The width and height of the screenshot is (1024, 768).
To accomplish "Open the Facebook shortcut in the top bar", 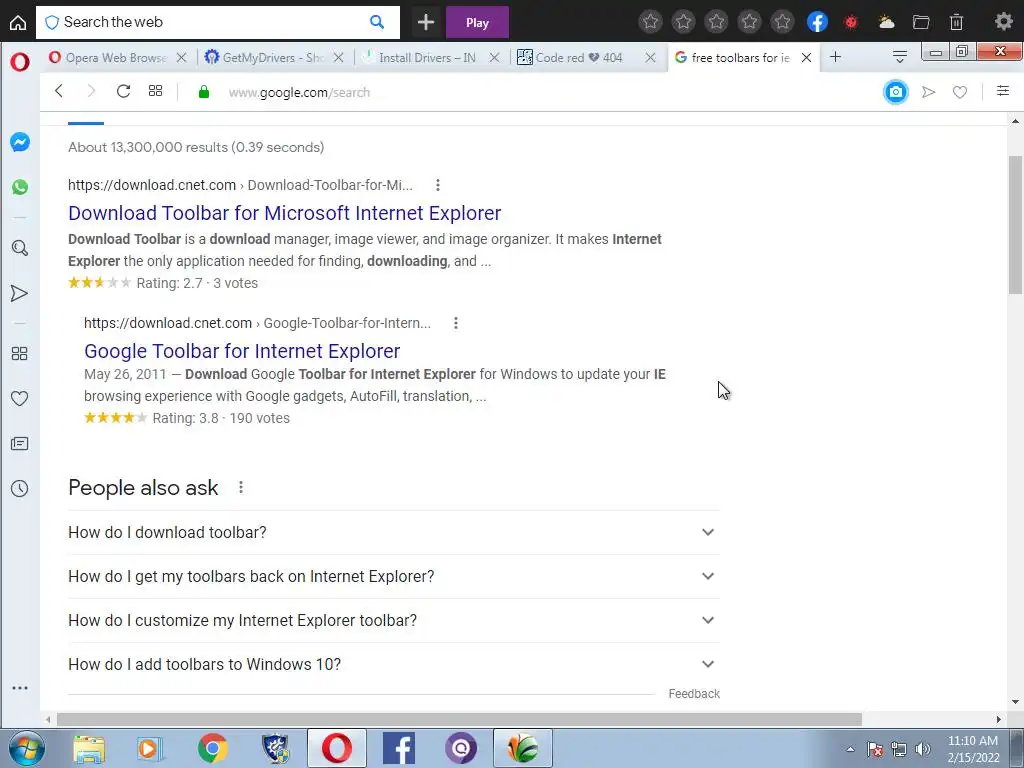I will [x=817, y=22].
